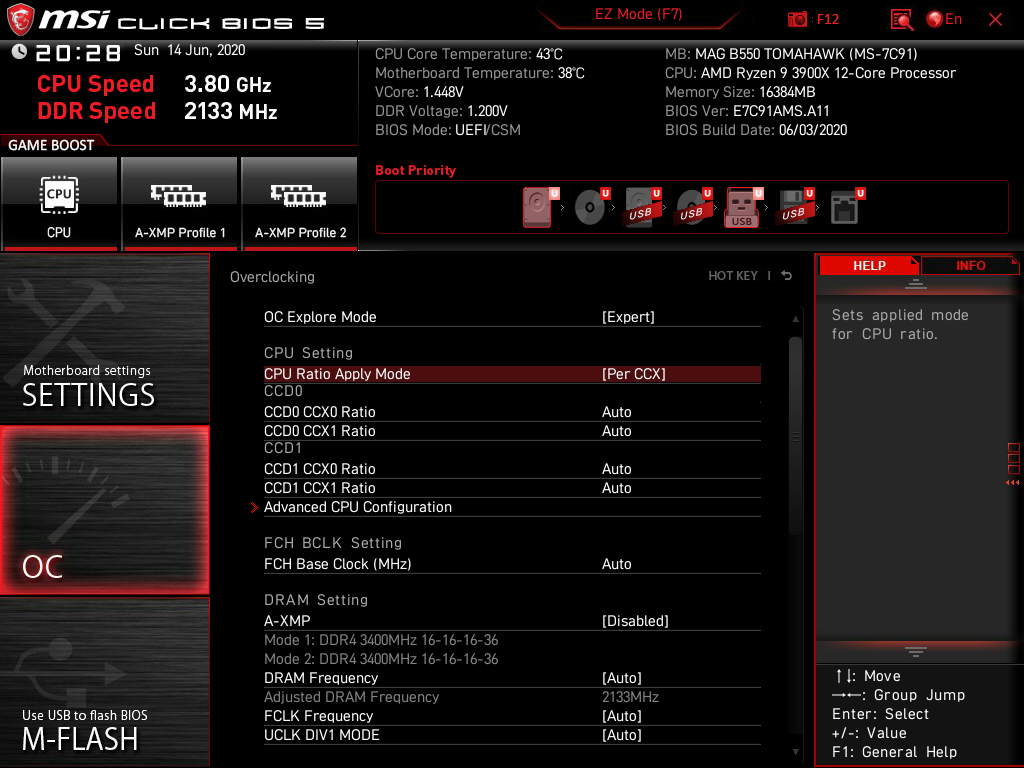Open the INFO tab
The image size is (1024, 768).
(x=970, y=266)
